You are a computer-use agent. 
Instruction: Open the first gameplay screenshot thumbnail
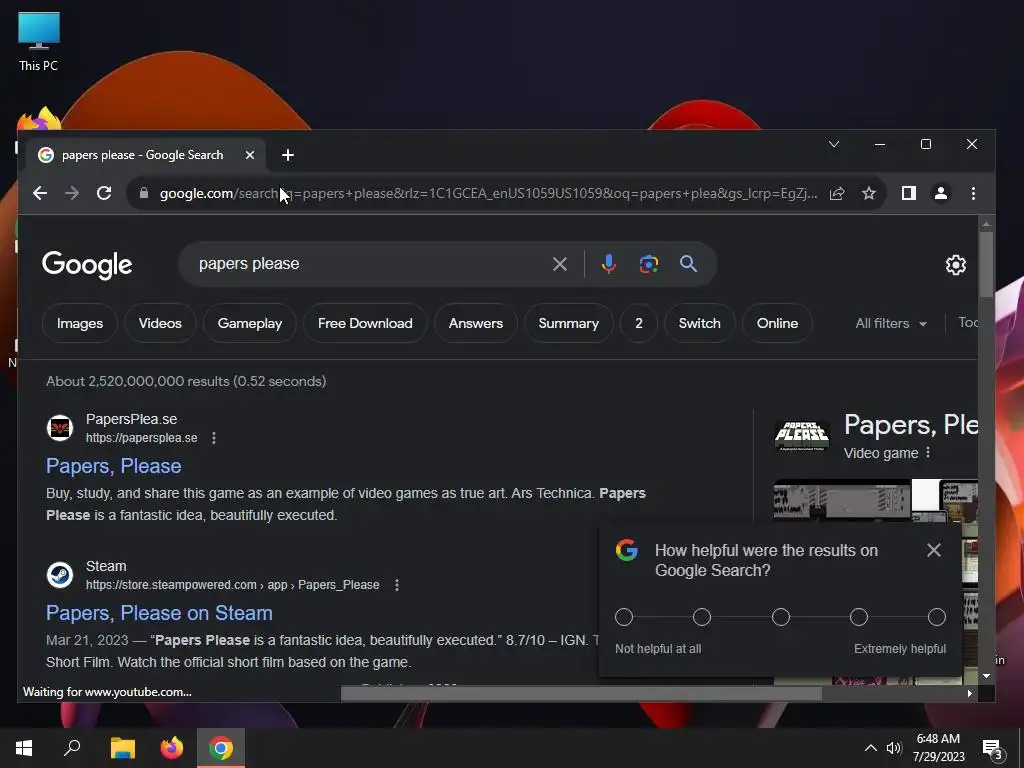[842, 500]
